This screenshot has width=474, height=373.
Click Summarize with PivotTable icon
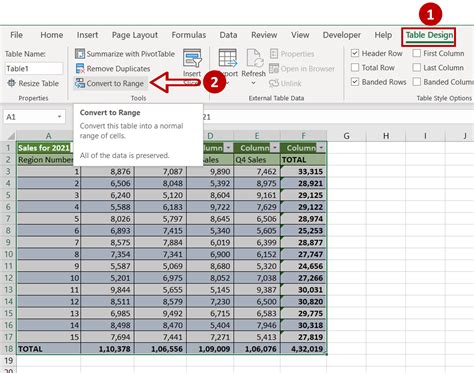tap(80, 54)
